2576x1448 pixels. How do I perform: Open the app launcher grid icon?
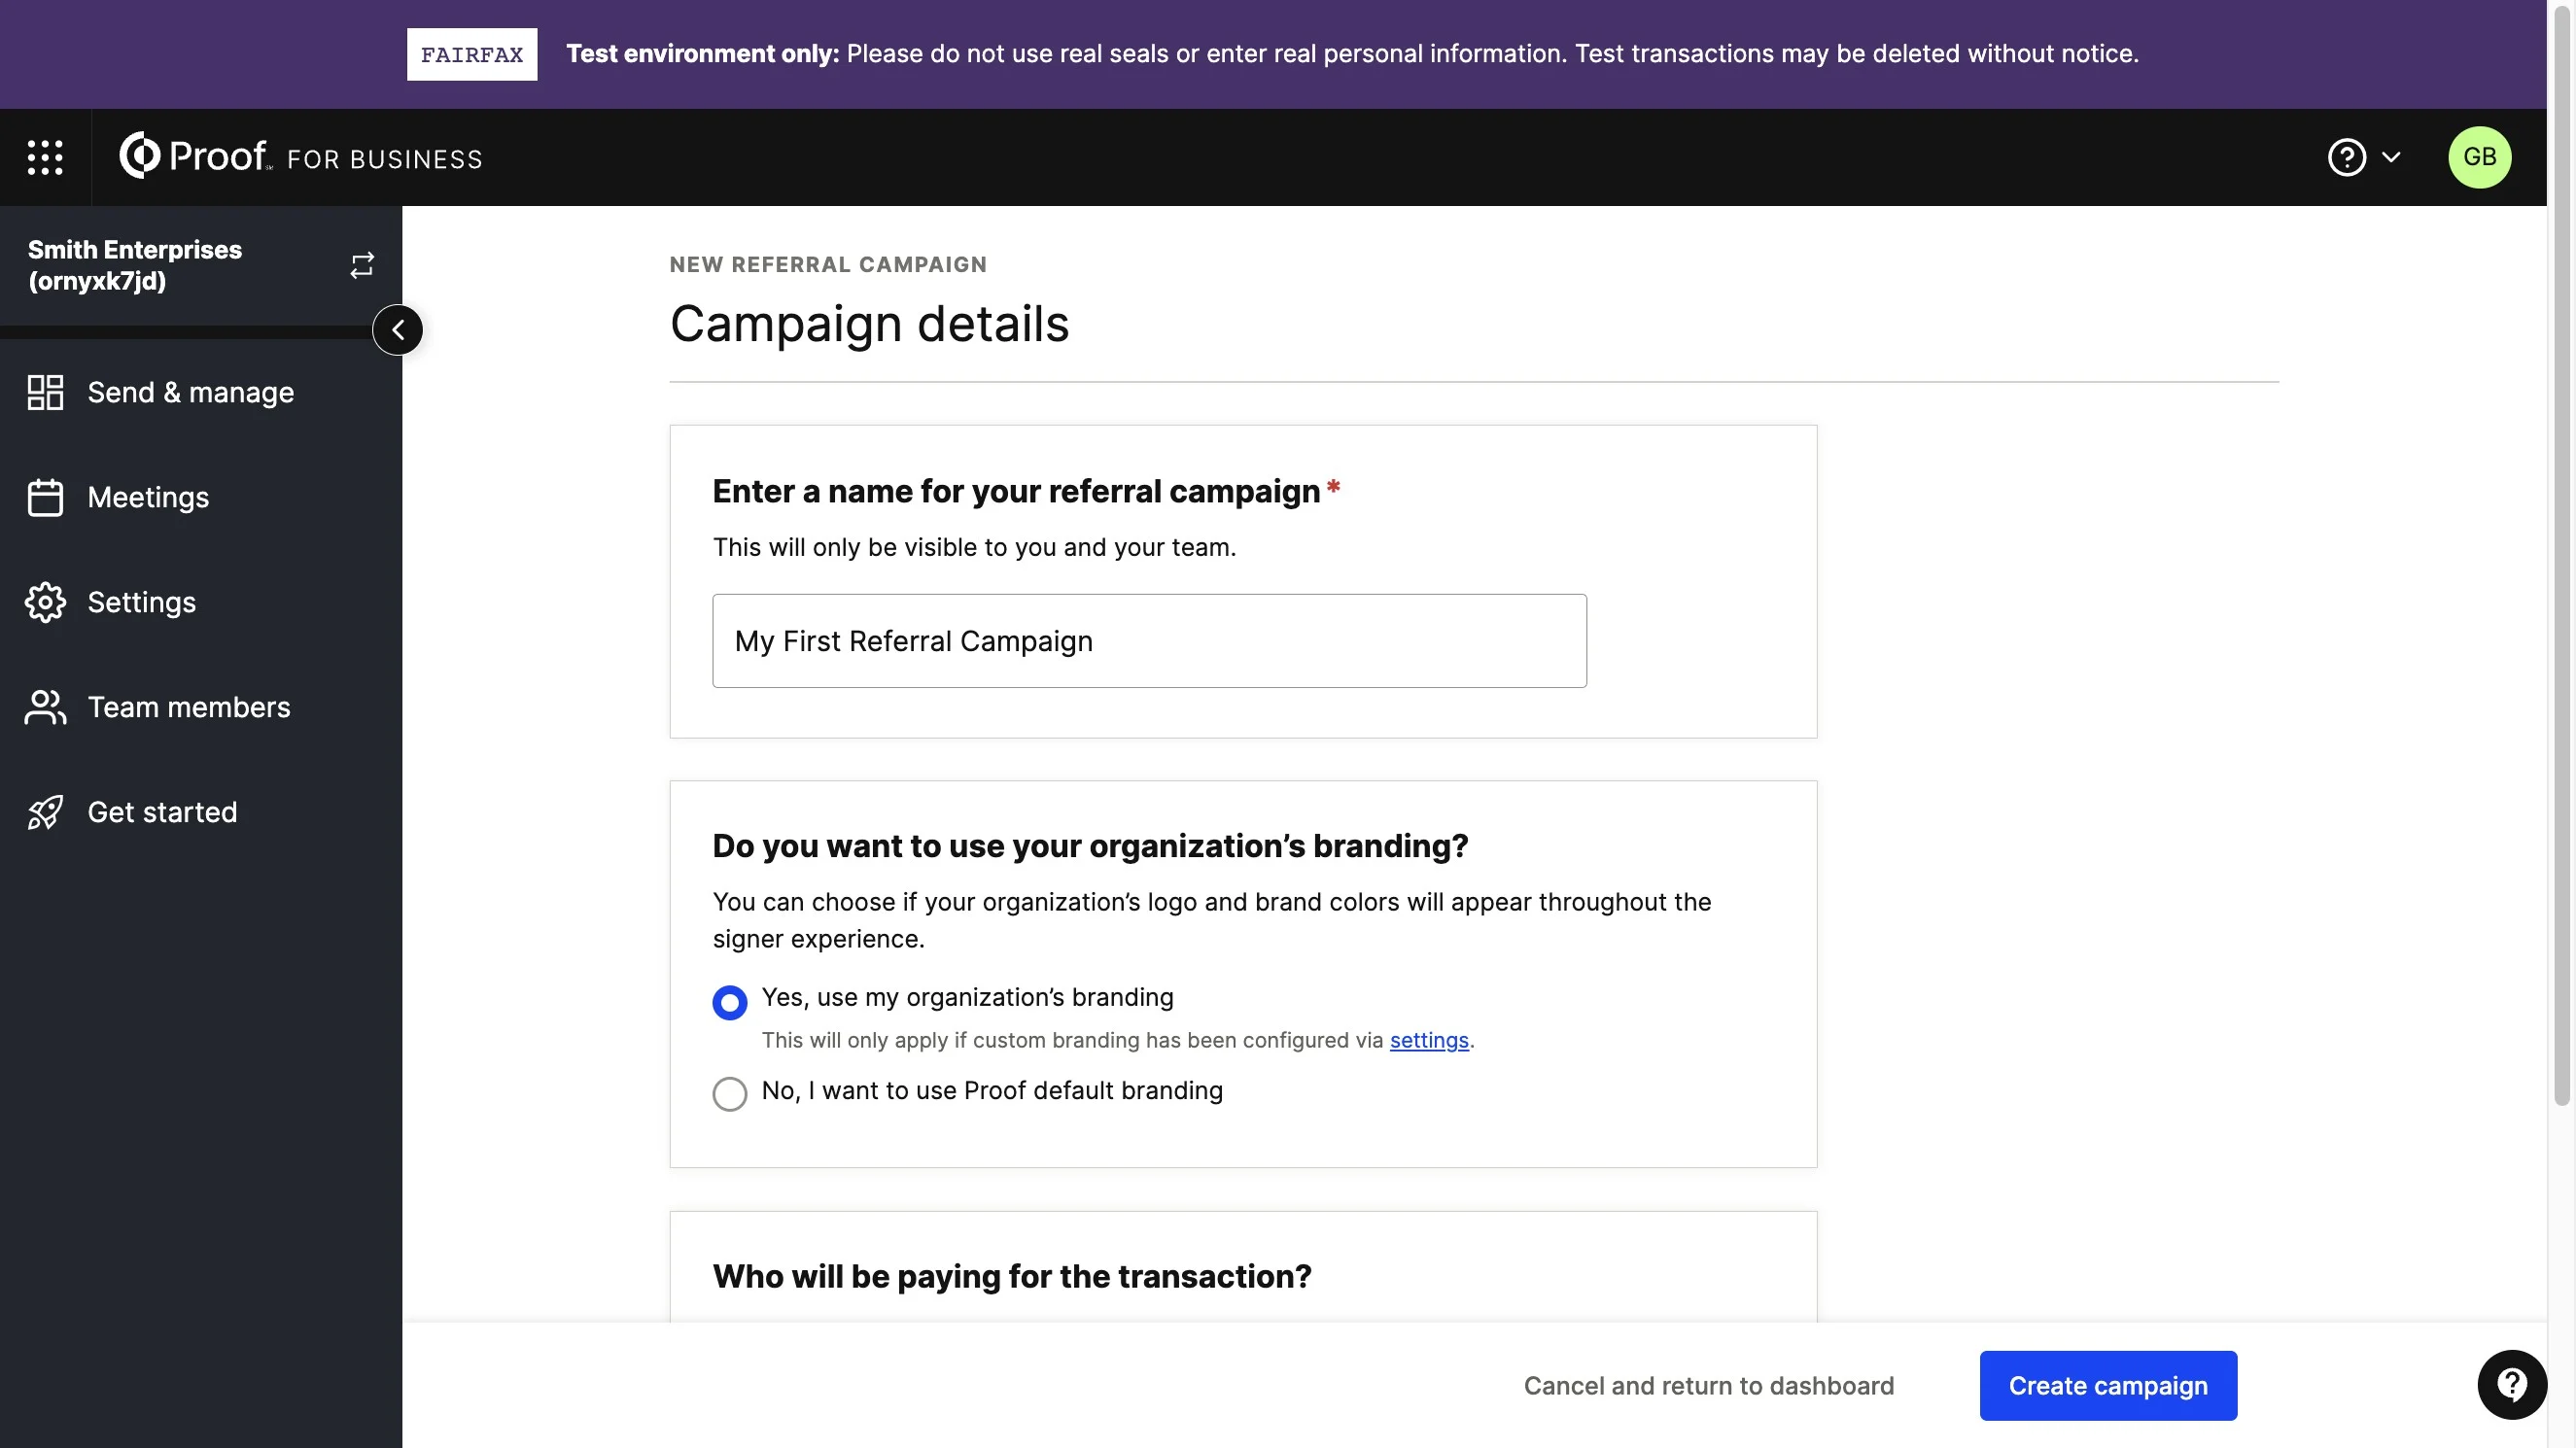click(45, 157)
